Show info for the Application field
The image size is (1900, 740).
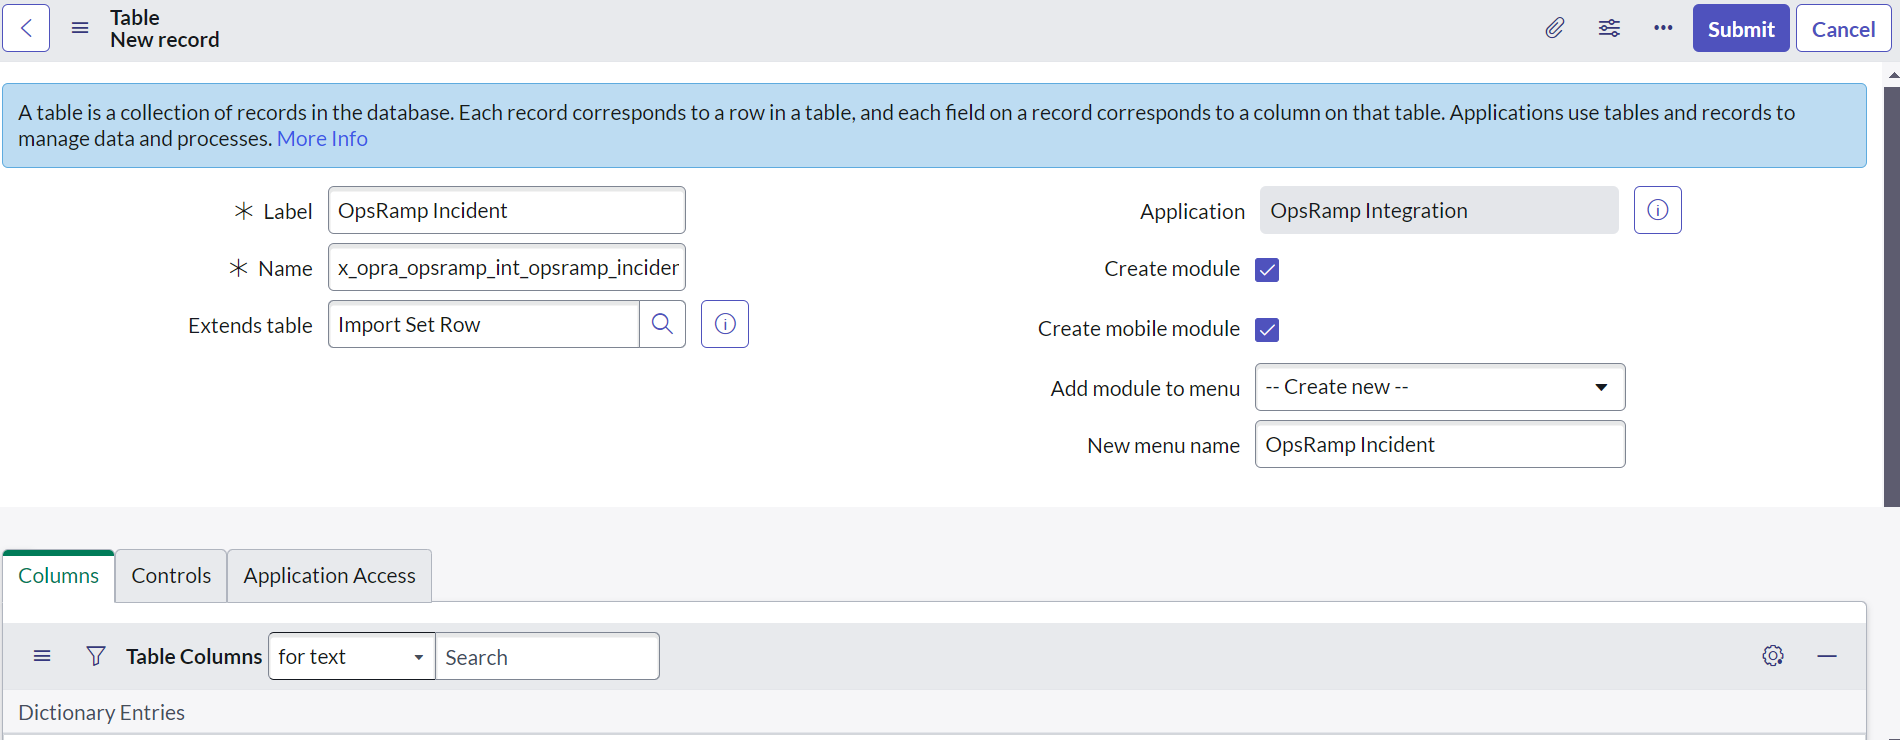coord(1658,210)
